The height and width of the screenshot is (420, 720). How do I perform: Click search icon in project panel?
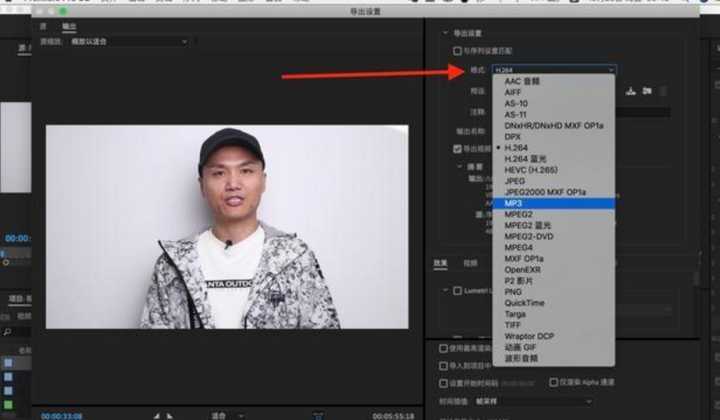tap(7, 331)
